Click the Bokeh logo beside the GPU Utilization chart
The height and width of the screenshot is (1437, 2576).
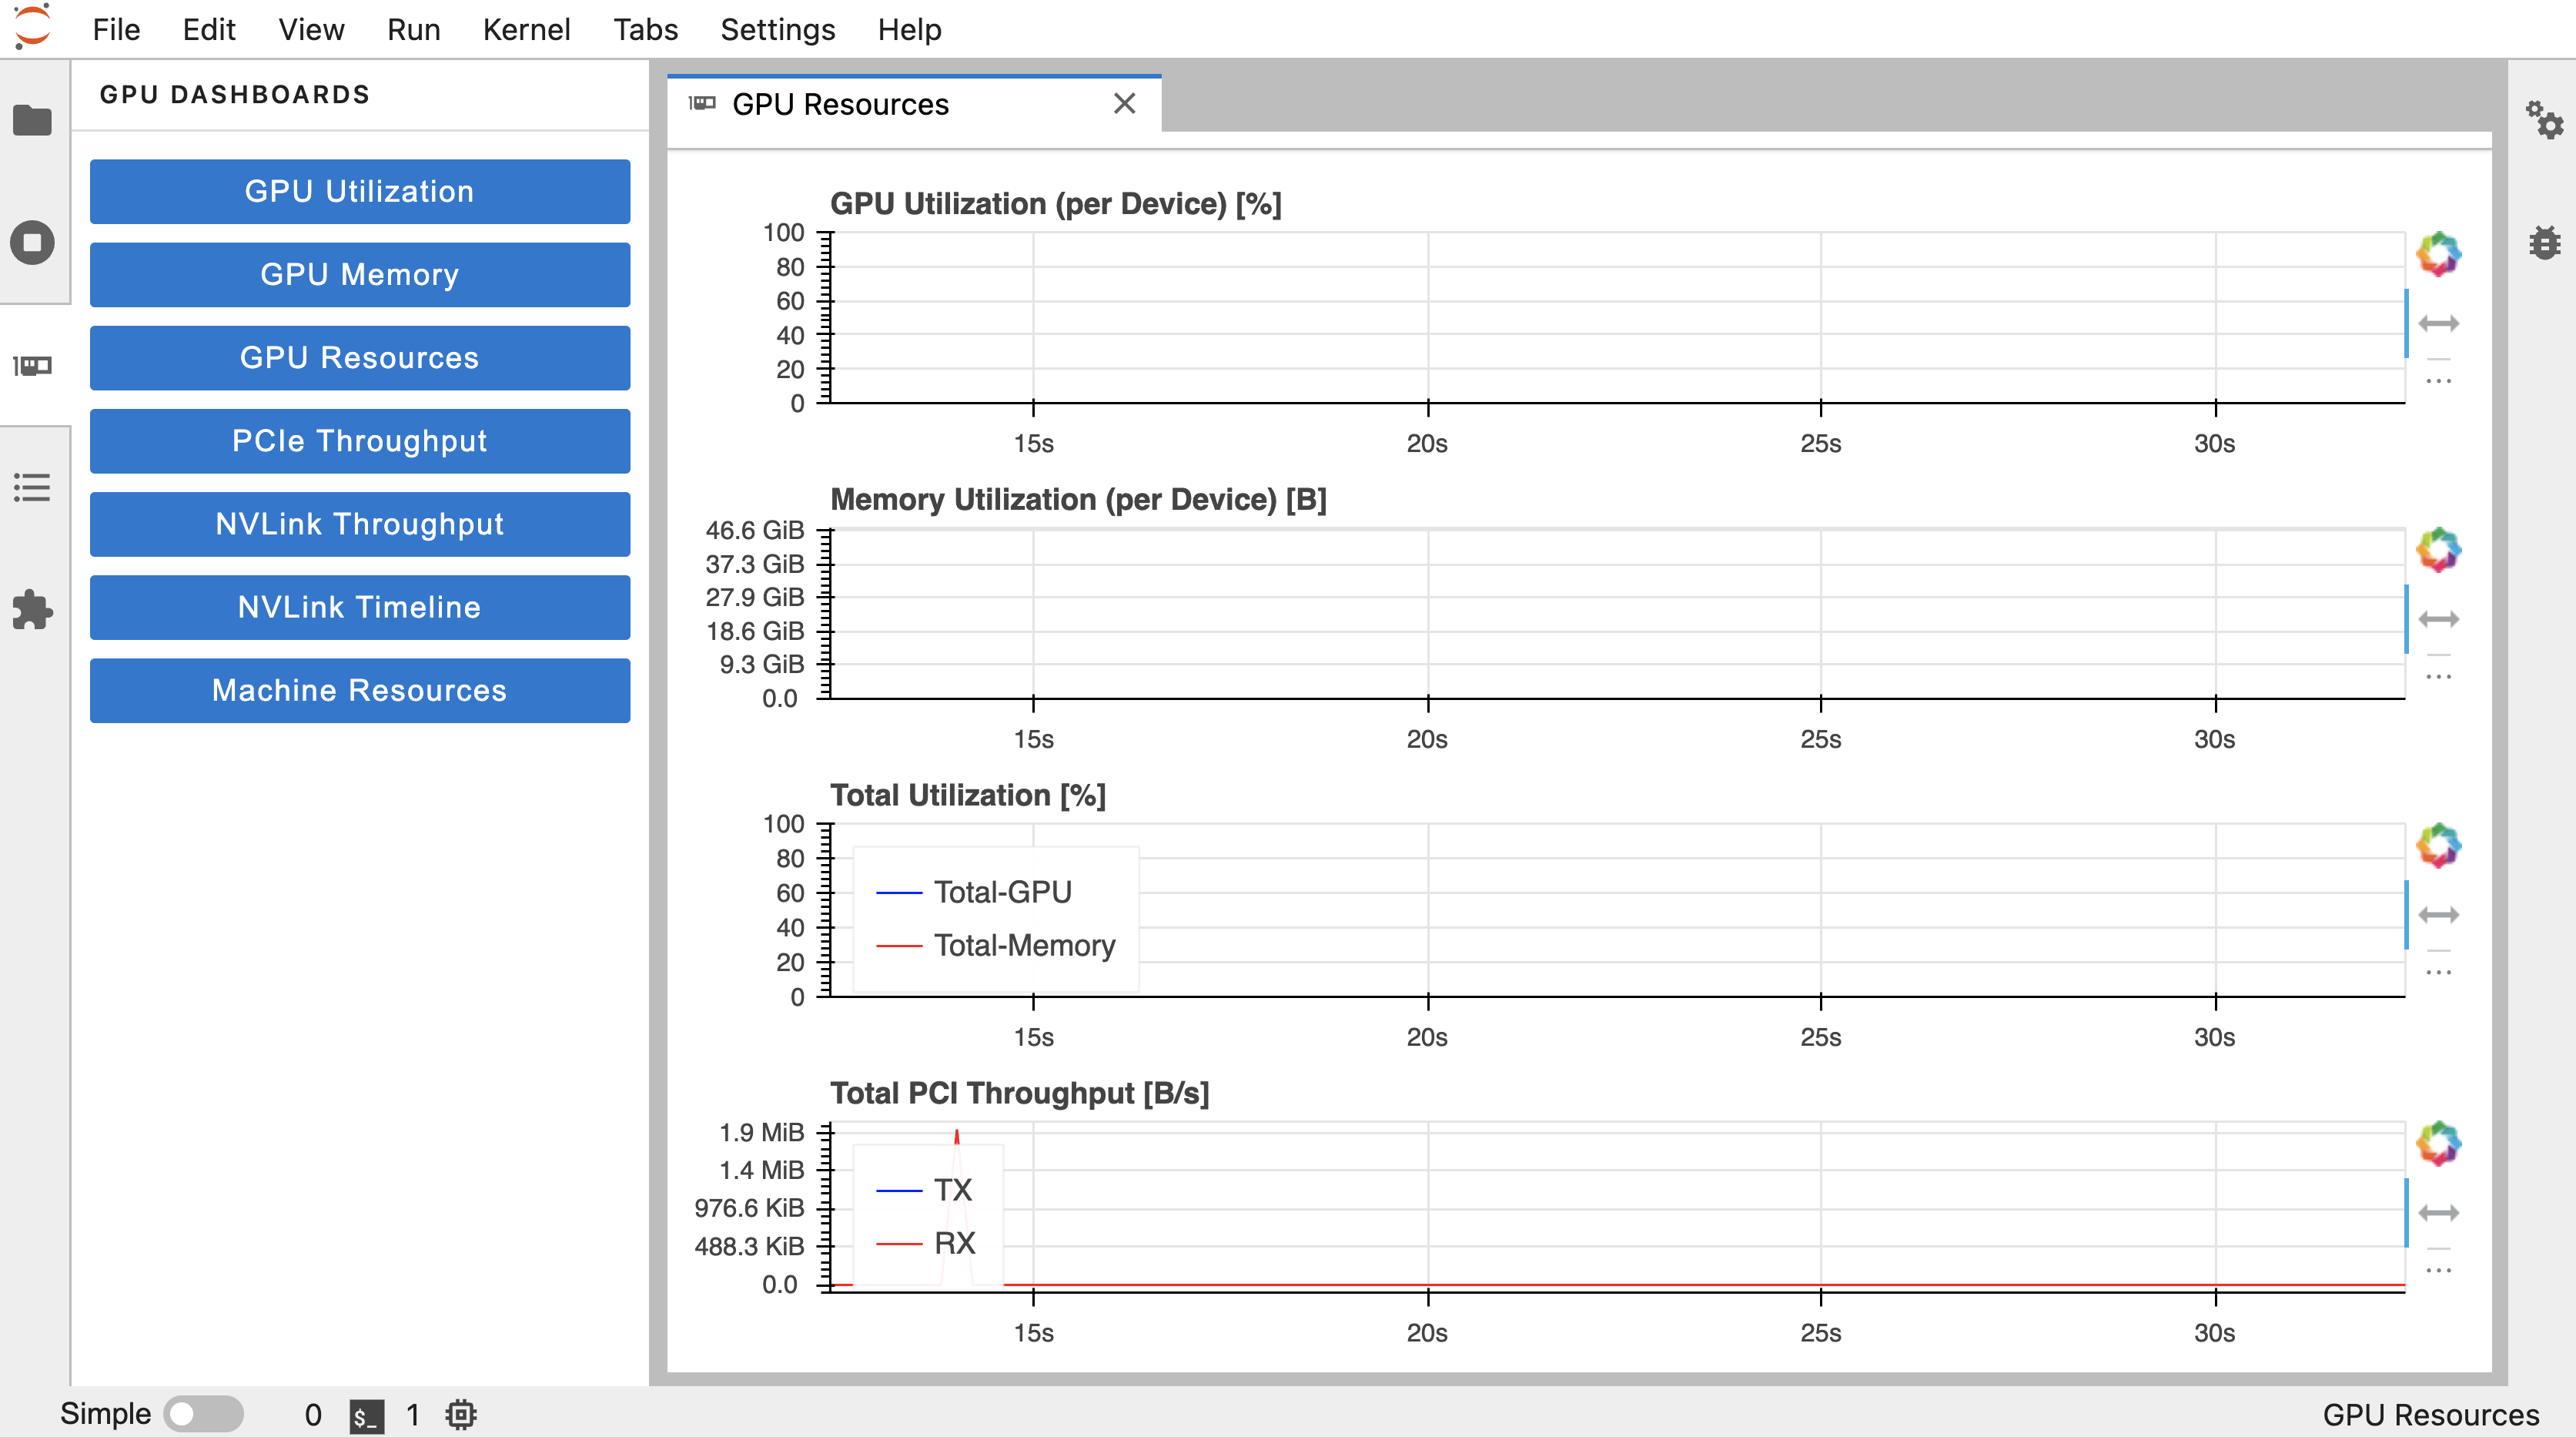pyautogui.click(x=2440, y=253)
